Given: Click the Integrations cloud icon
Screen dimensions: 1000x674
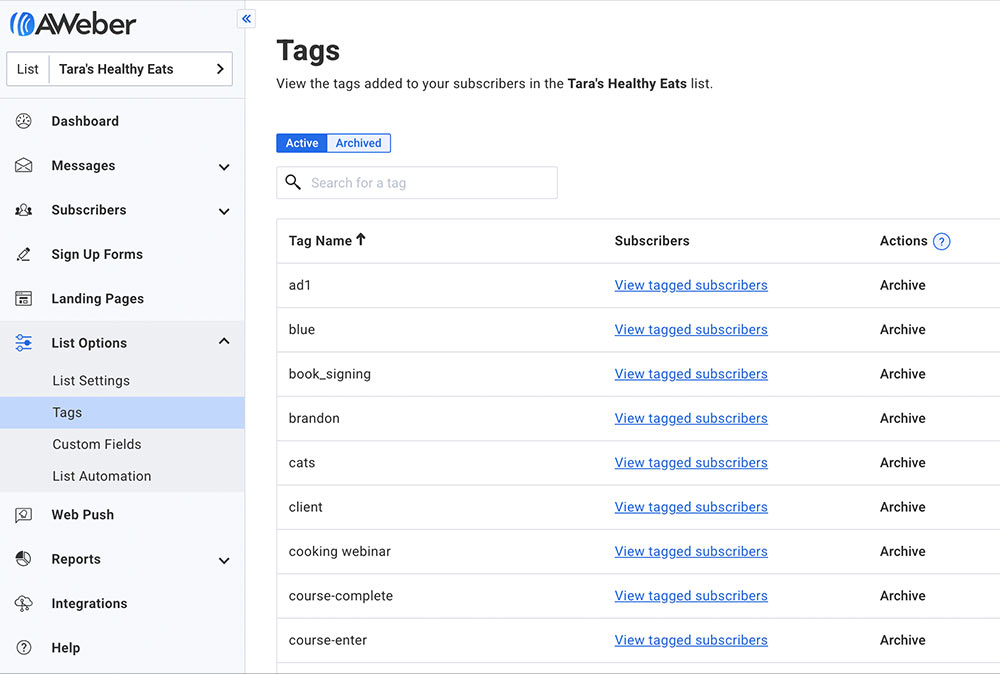Looking at the screenshot, I should [x=24, y=604].
